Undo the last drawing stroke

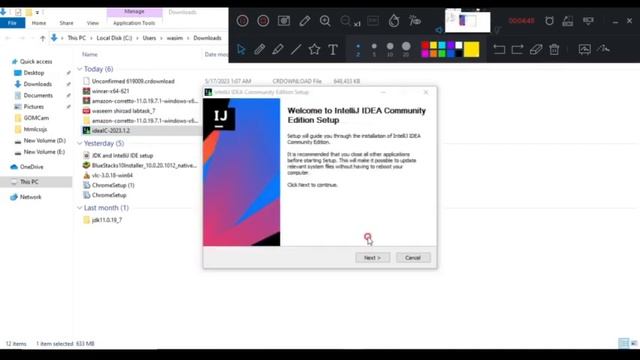pyautogui.click(x=499, y=49)
